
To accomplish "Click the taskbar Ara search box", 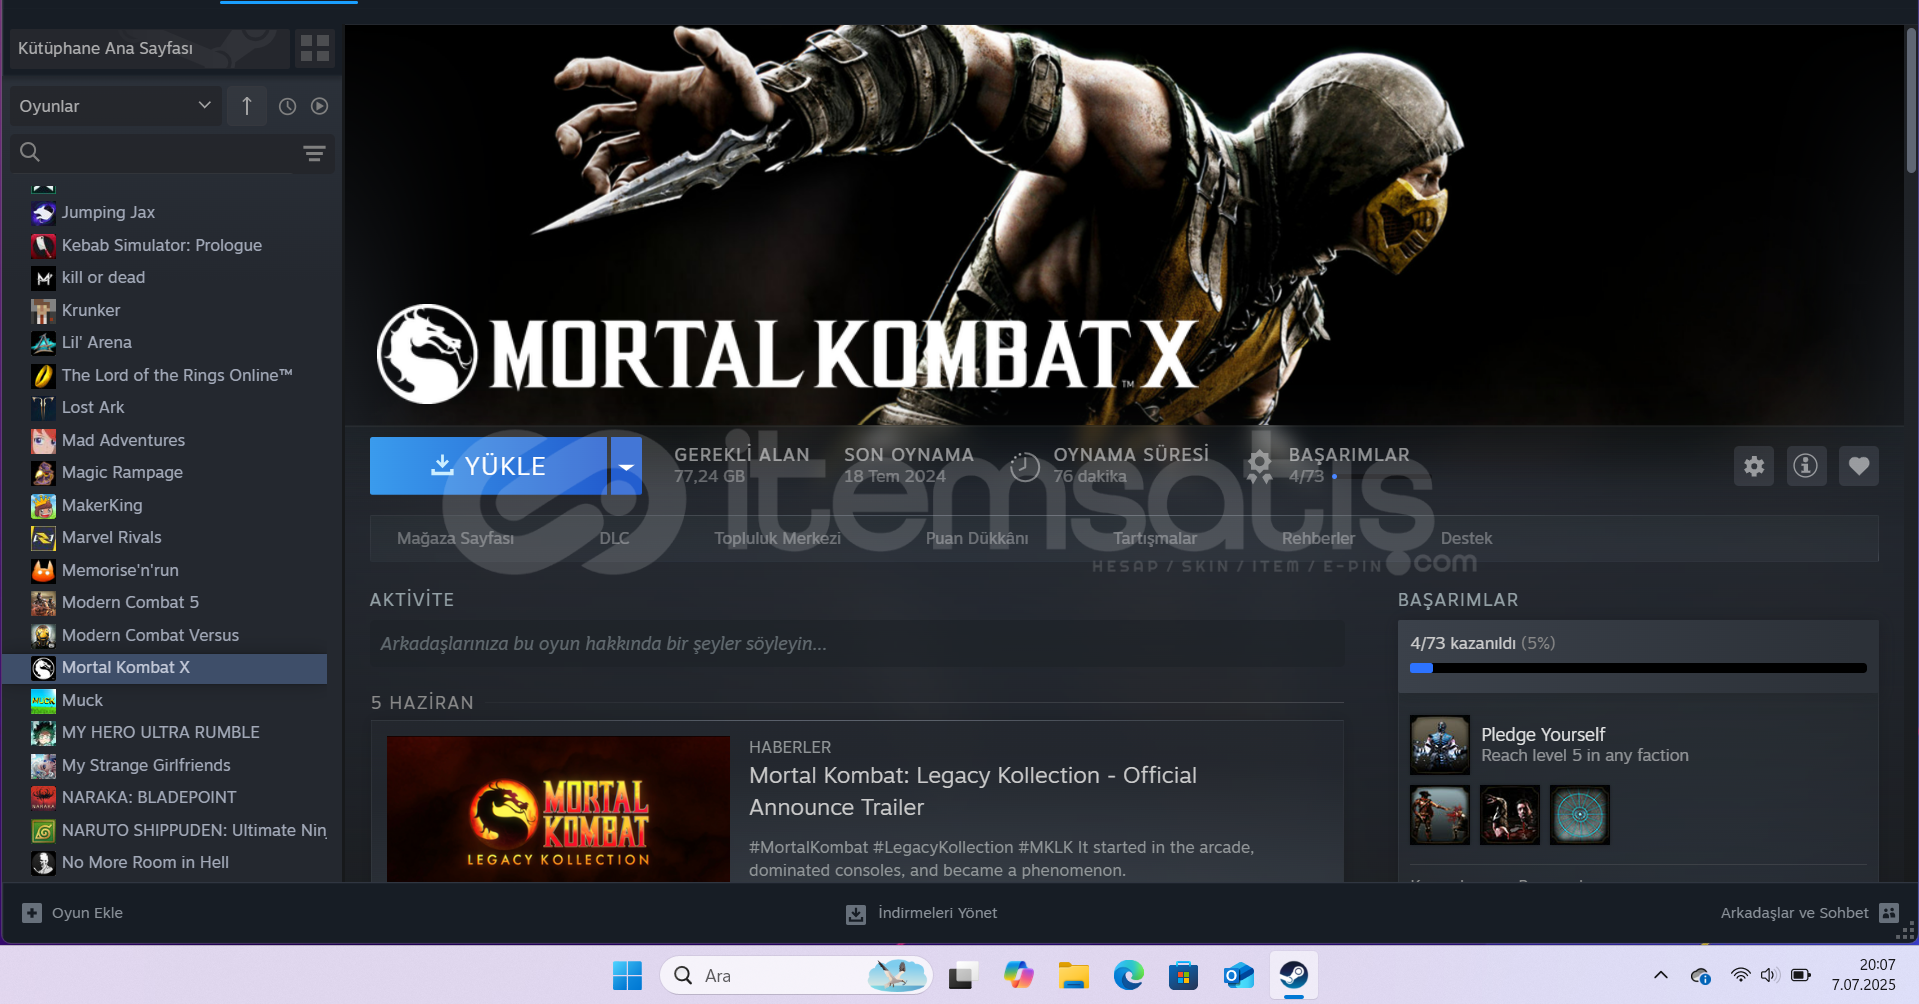I will coord(796,975).
